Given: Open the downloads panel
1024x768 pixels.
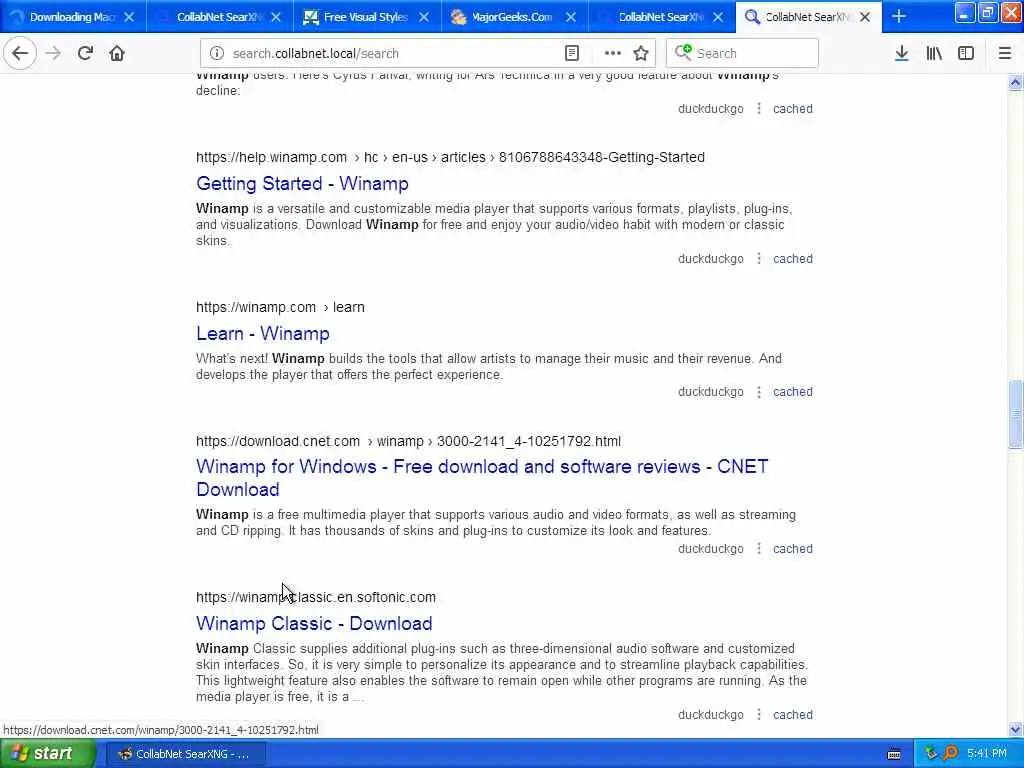Looking at the screenshot, I should (x=901, y=53).
